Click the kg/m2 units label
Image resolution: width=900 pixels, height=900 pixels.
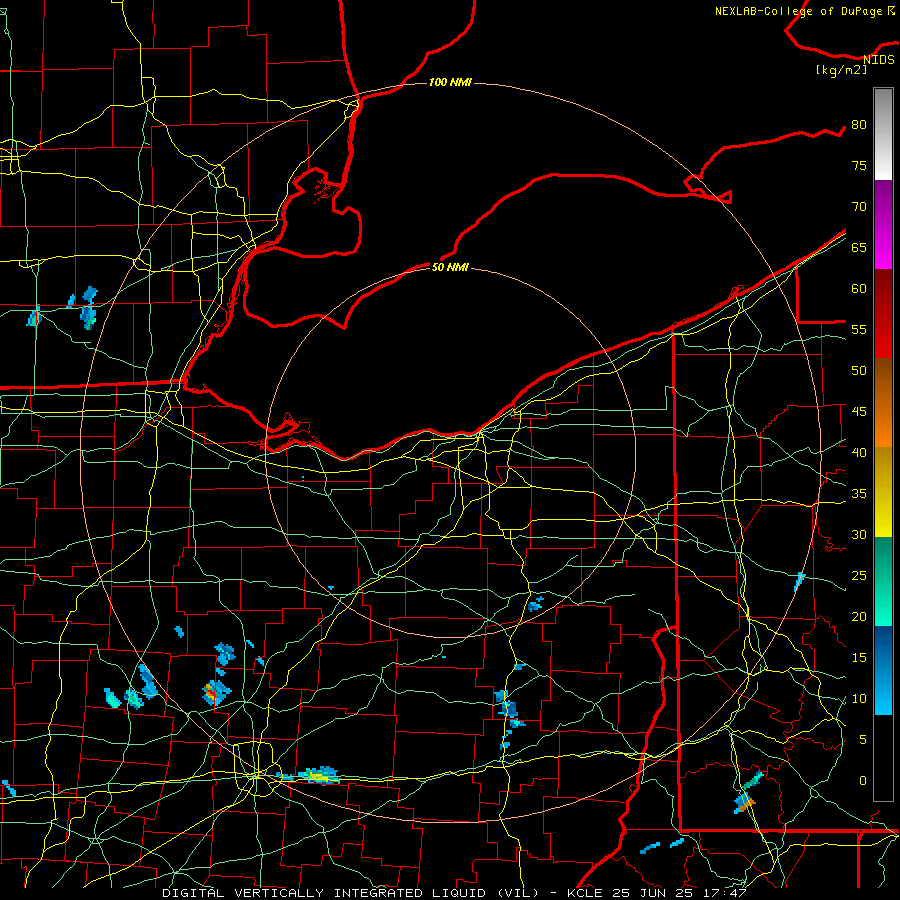841,70
